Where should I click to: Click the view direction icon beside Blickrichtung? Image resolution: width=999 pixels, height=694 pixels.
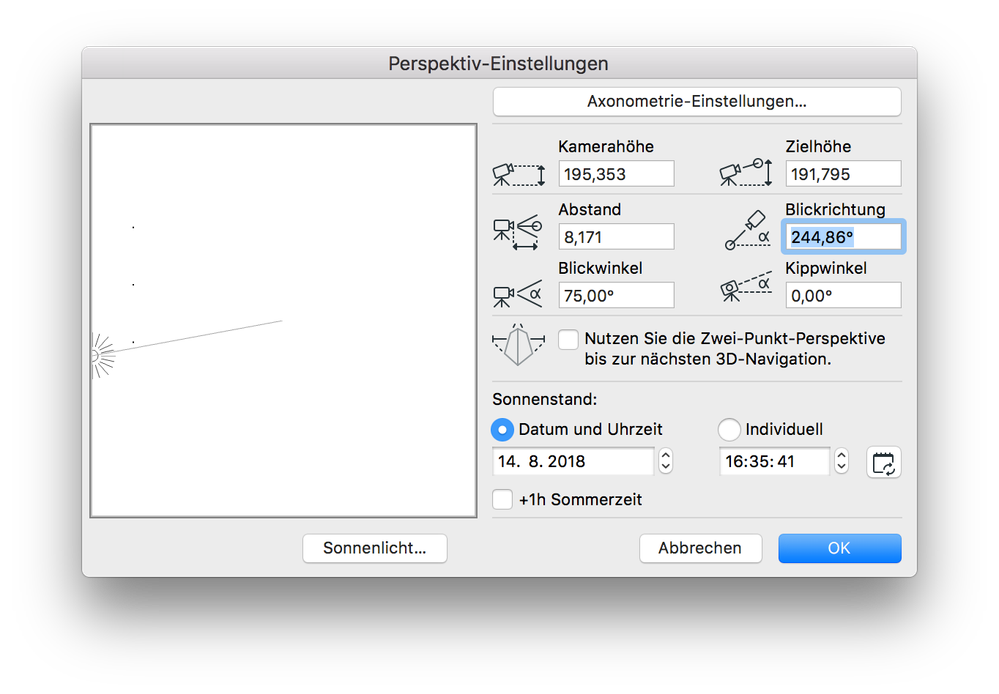(747, 230)
